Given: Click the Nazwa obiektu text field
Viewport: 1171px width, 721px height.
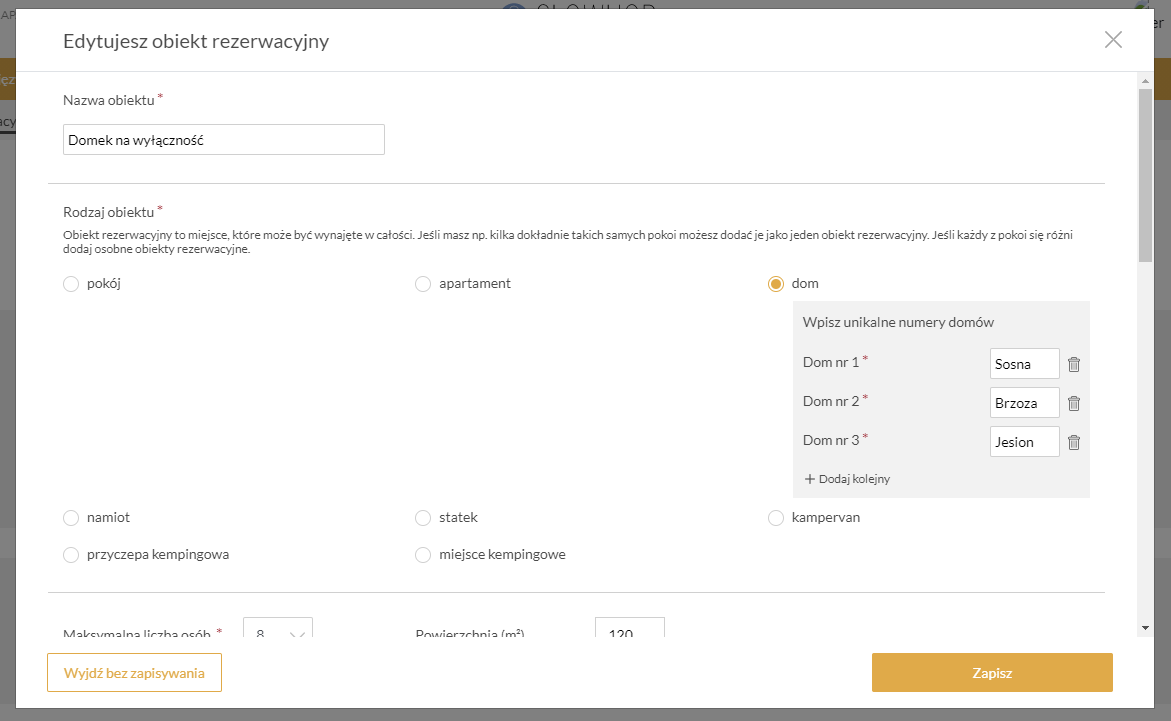Looking at the screenshot, I should click(223, 141).
